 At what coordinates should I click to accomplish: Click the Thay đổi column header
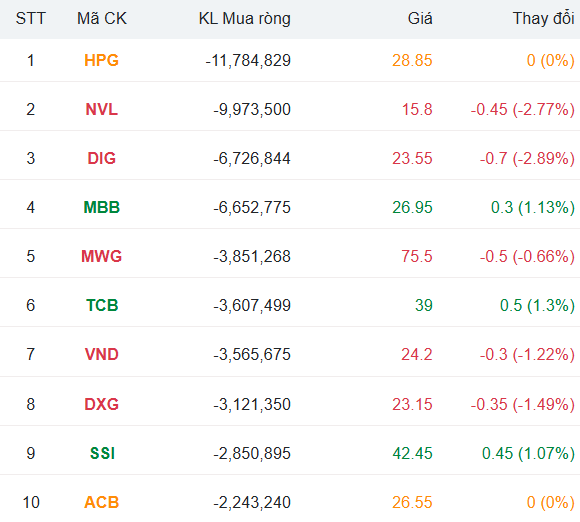[543, 18]
